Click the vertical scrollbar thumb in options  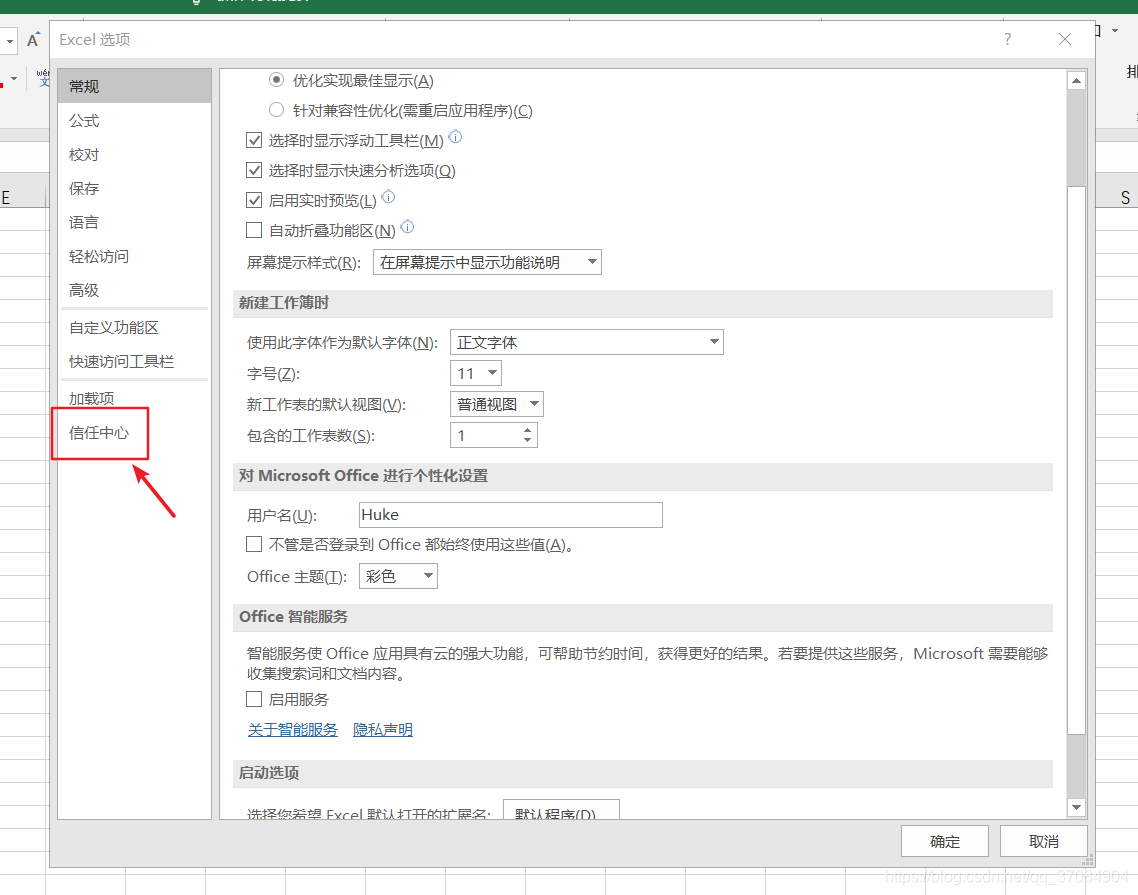[1076, 460]
